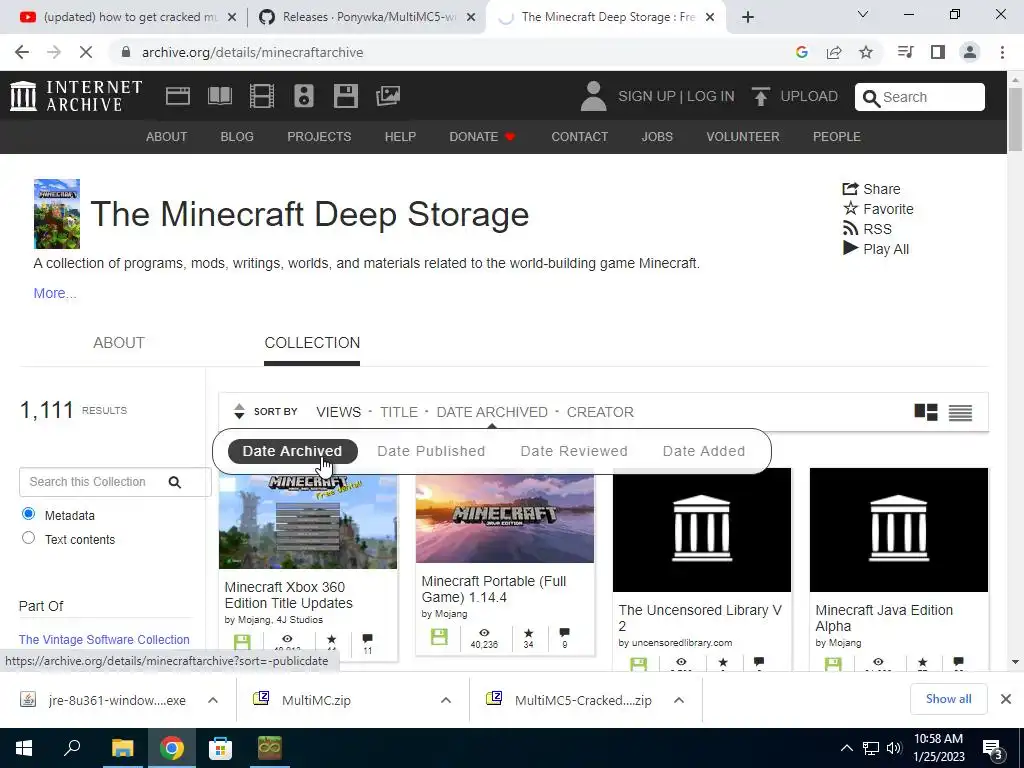Image resolution: width=1024 pixels, height=768 pixels.
Task: Expand MultiMC.zip download options
Action: pos(446,700)
